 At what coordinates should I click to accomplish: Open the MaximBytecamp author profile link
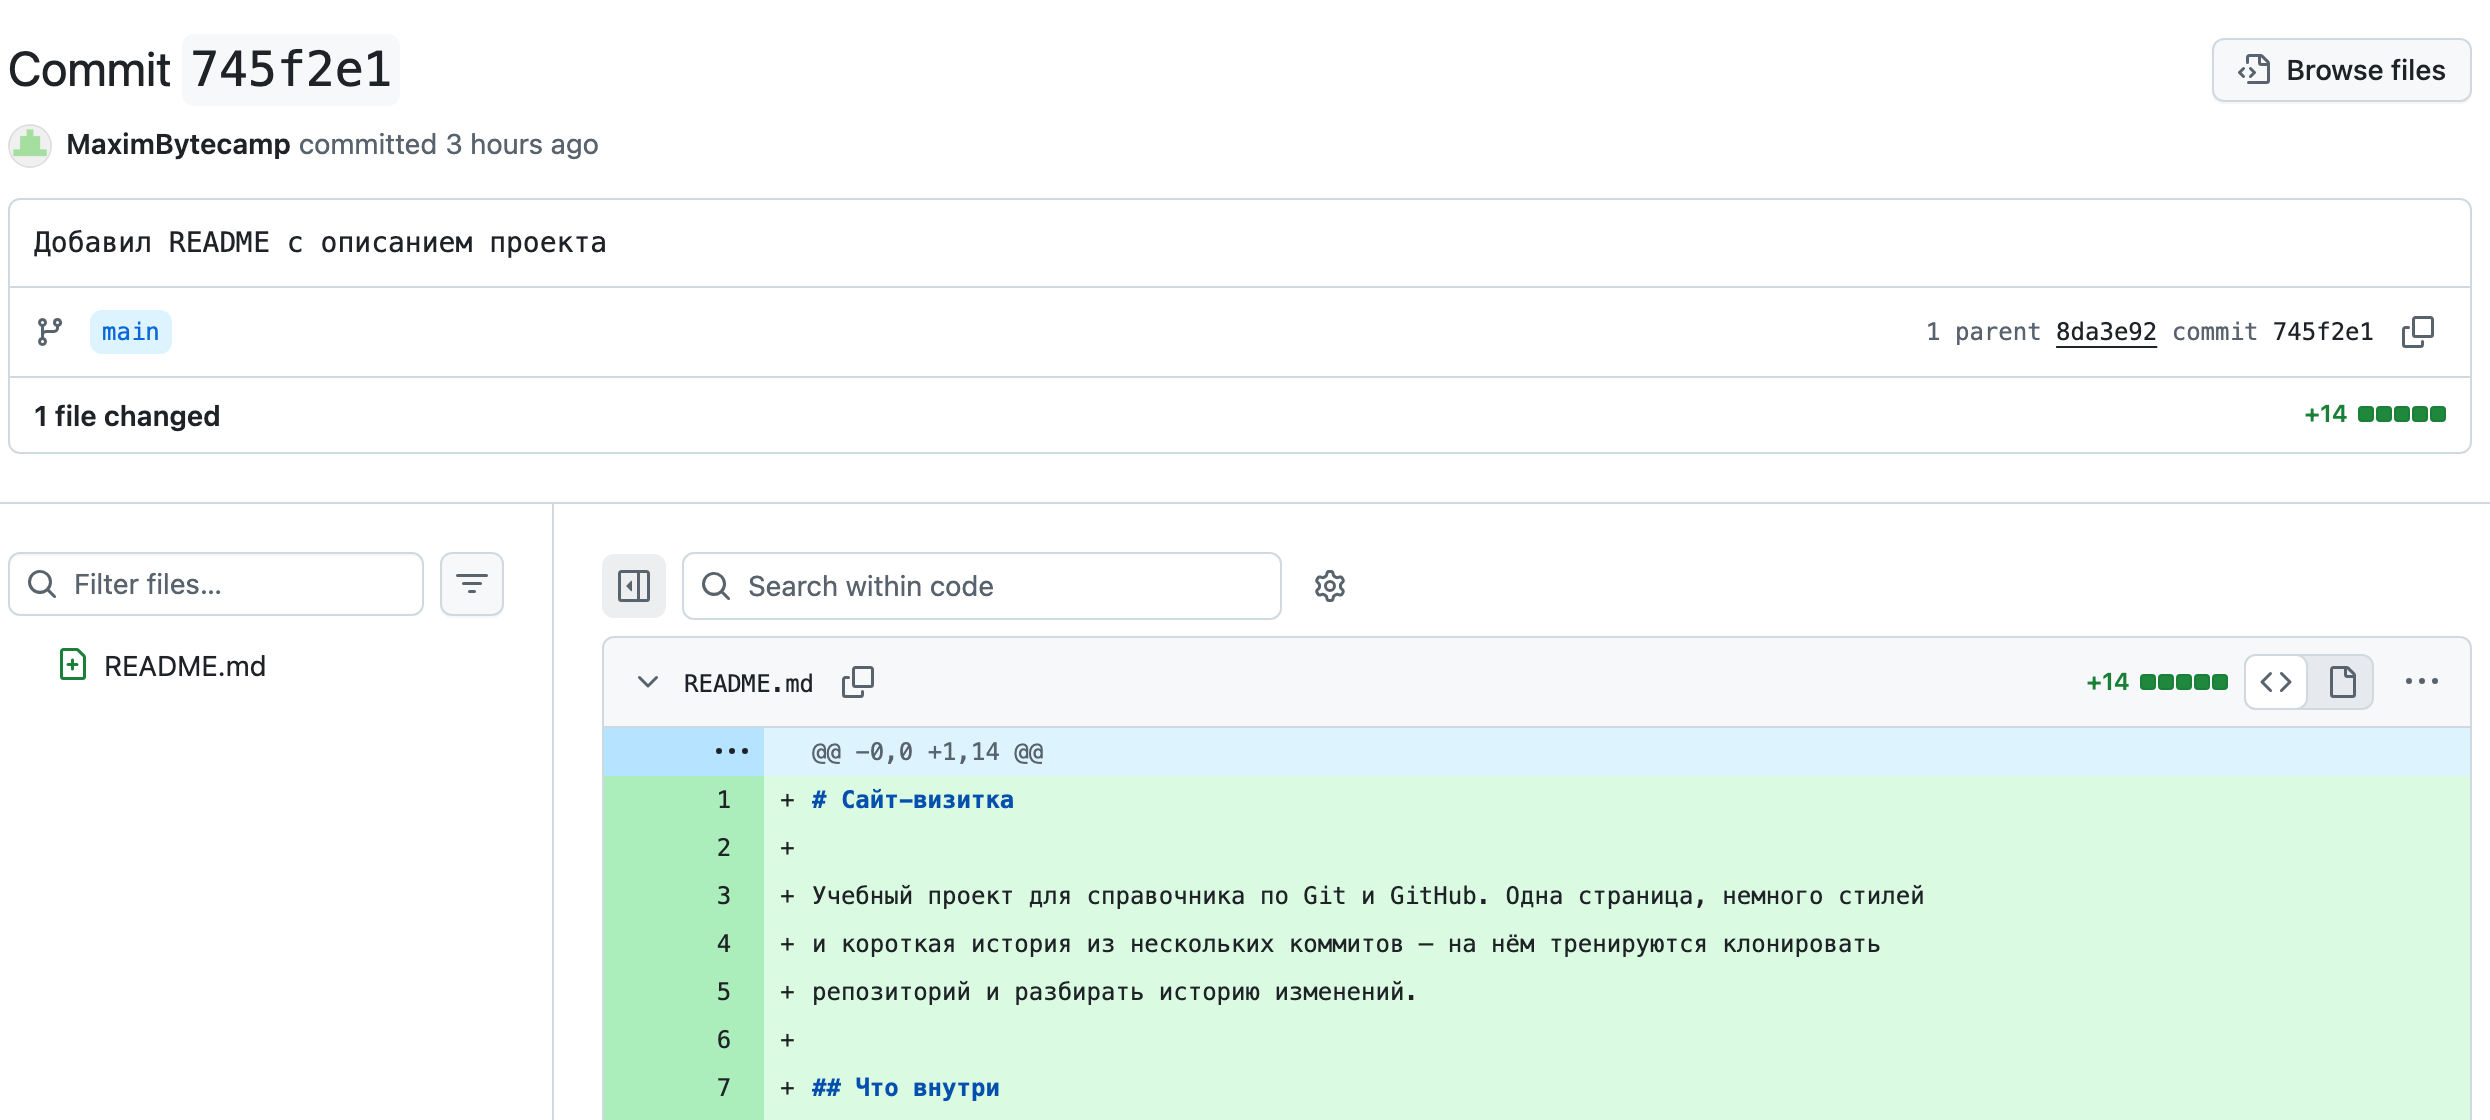pos(178,144)
